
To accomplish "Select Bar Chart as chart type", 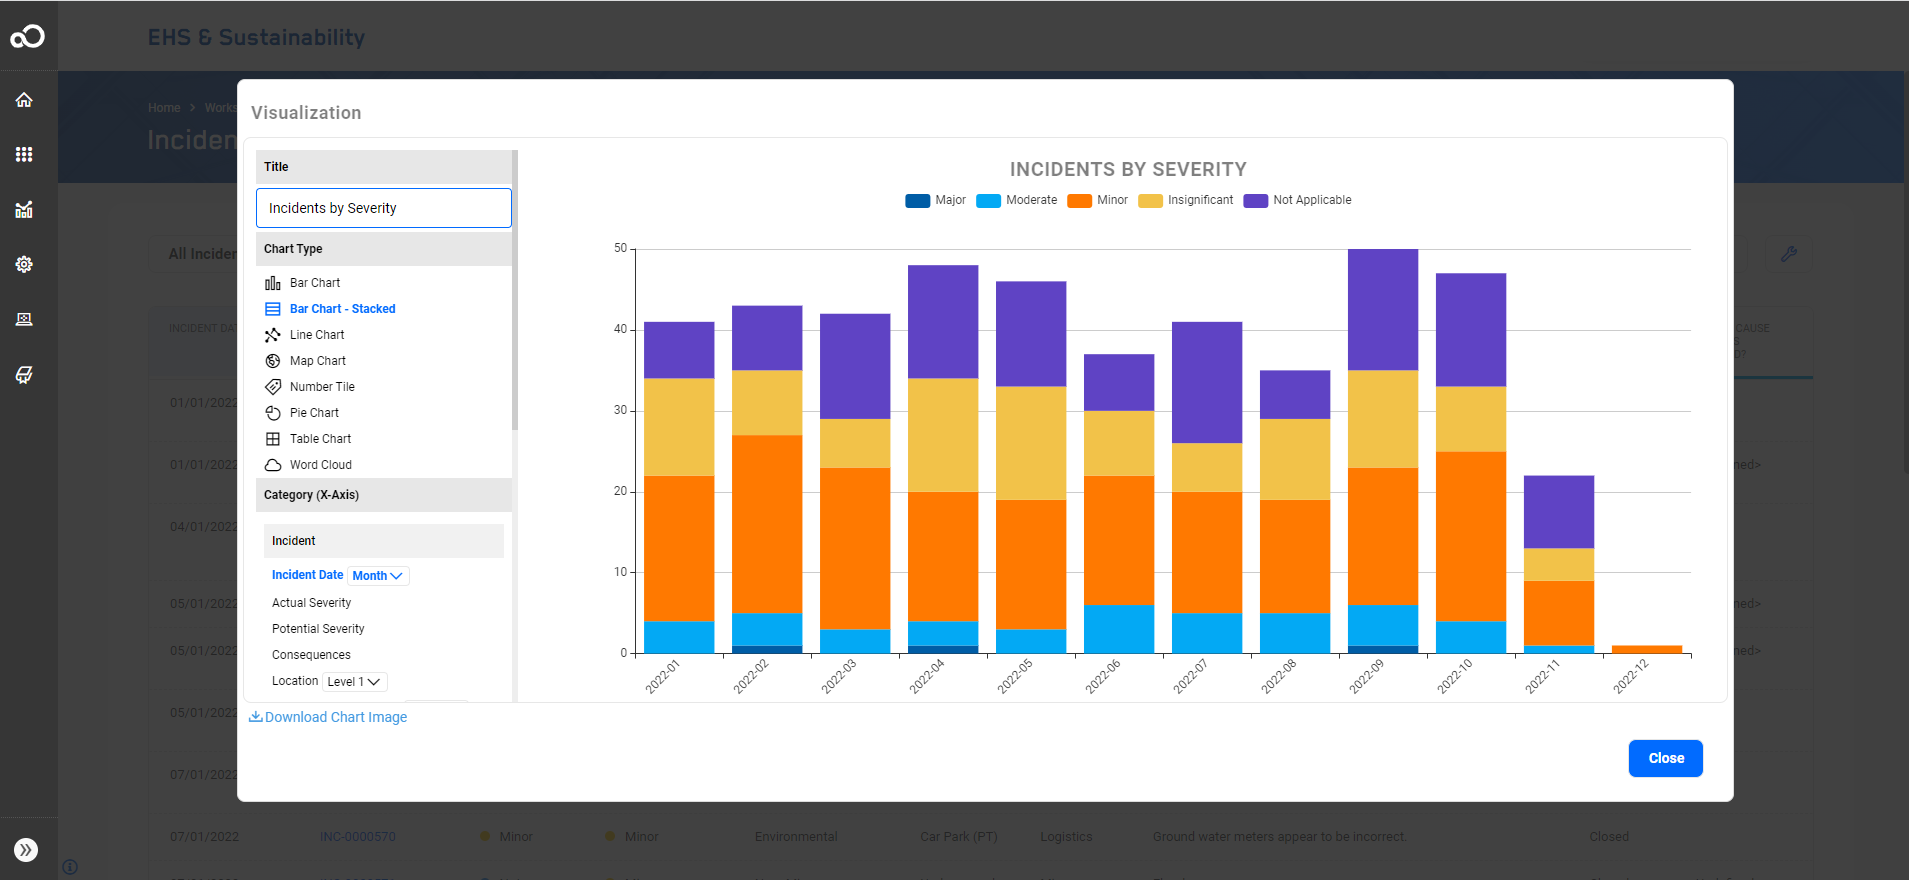I will [315, 283].
